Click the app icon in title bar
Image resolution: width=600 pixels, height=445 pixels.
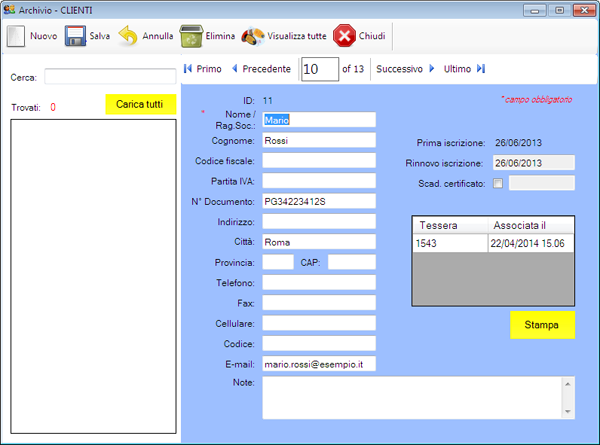pyautogui.click(x=9, y=10)
